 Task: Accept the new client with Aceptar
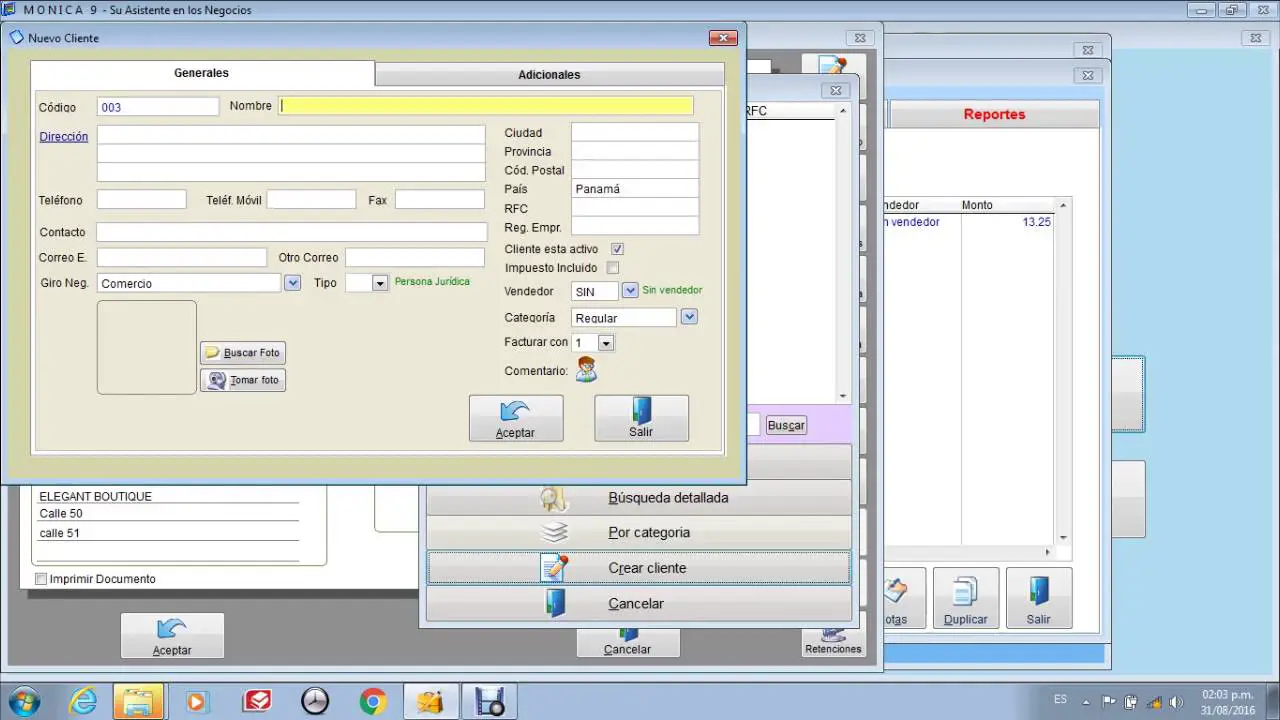point(516,418)
